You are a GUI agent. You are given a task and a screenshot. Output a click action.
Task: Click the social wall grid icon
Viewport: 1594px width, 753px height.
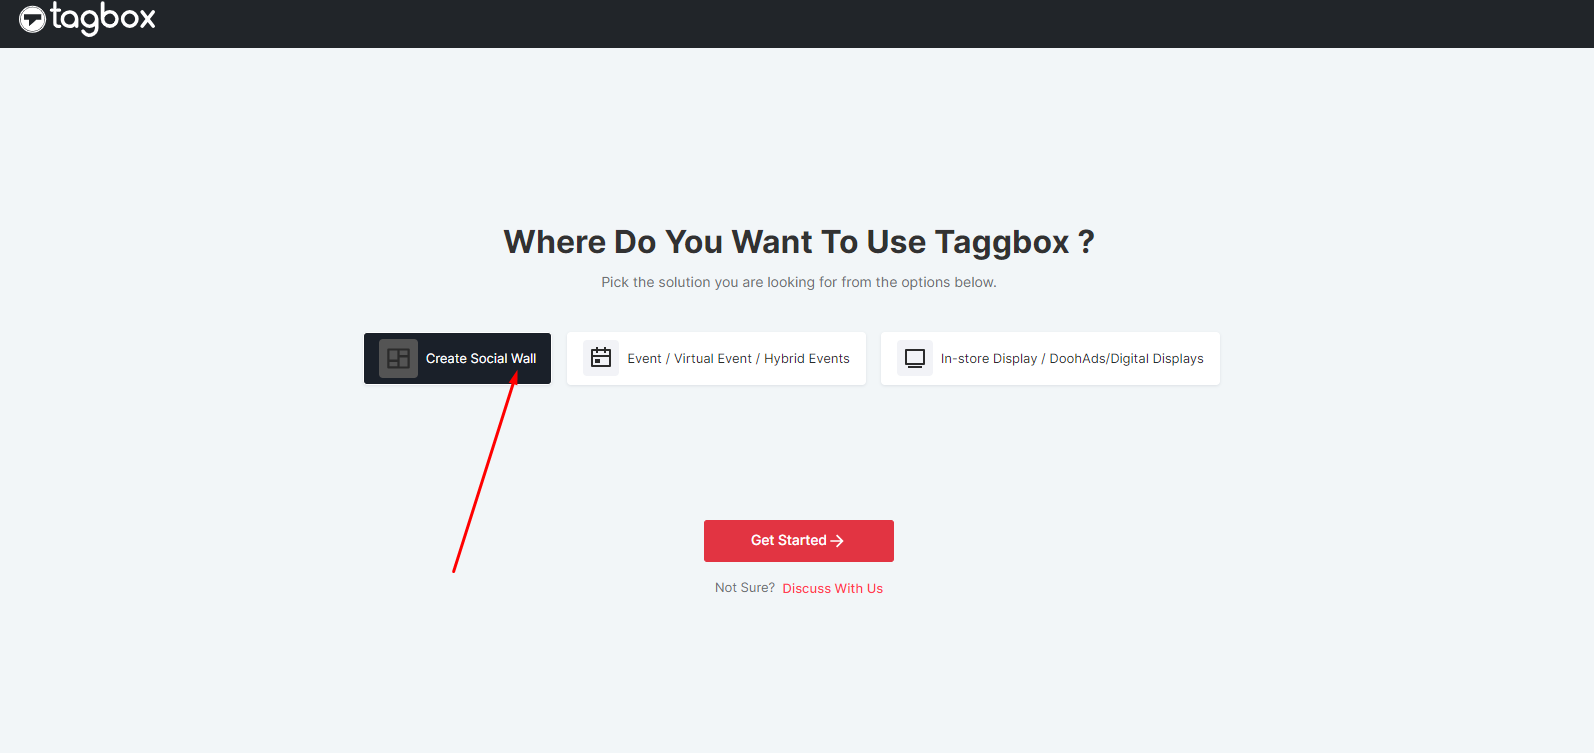(x=398, y=358)
